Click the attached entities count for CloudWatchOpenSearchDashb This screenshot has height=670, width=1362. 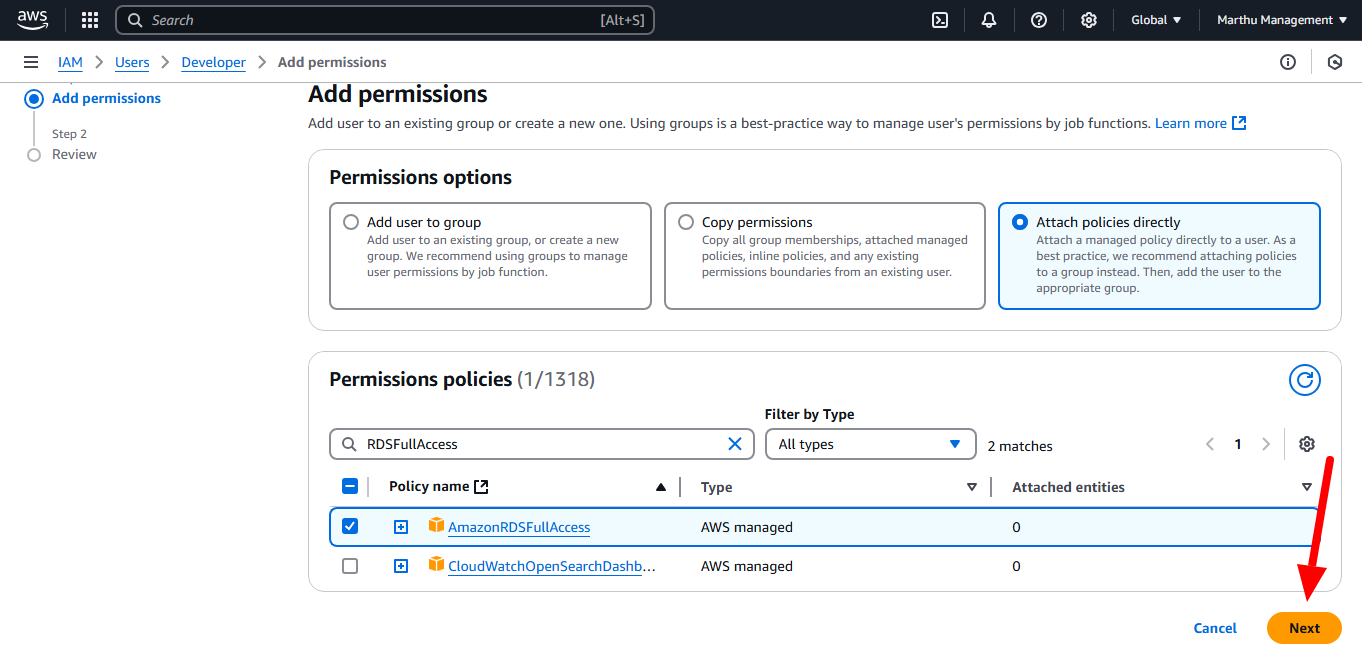click(1016, 566)
